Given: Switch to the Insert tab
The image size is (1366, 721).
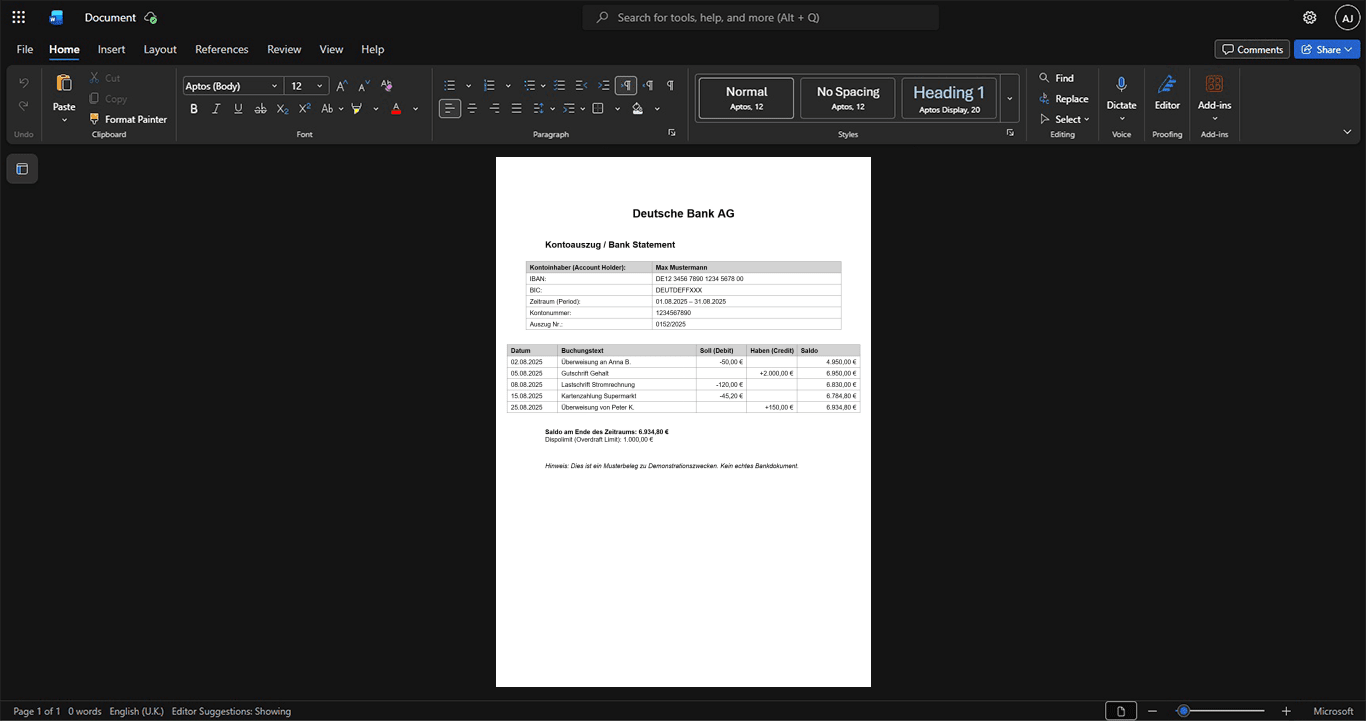Looking at the screenshot, I should click(111, 49).
